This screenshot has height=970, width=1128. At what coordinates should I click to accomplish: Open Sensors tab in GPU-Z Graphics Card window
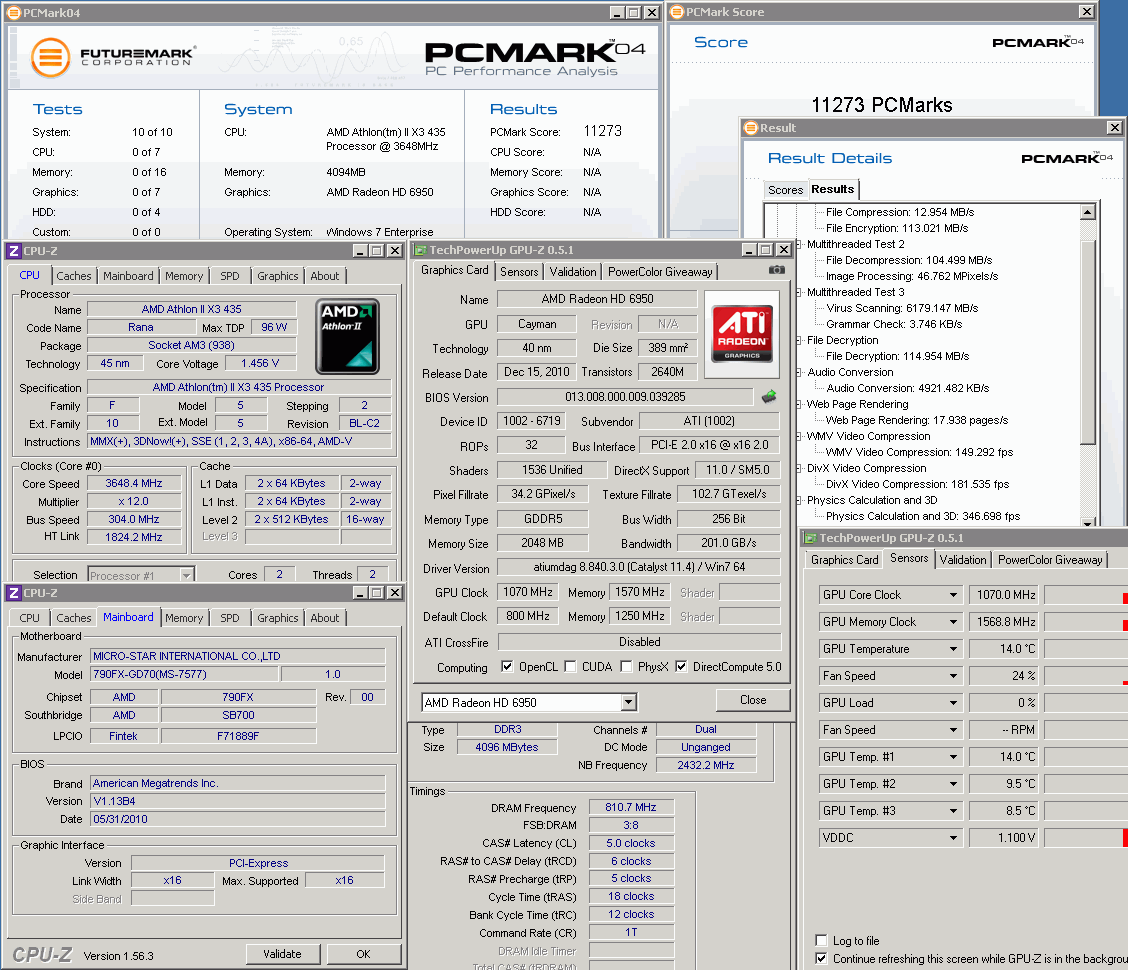[519, 271]
